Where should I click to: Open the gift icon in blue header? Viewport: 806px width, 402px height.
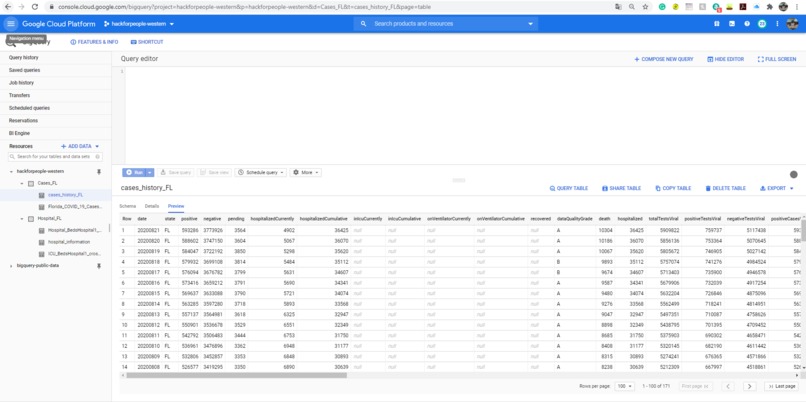(717, 24)
